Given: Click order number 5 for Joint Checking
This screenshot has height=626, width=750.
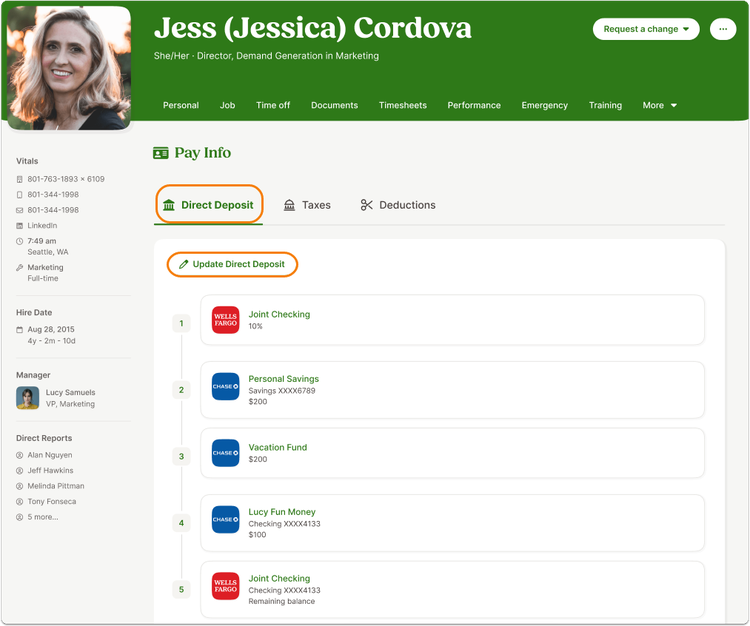Looking at the screenshot, I should coord(181,590).
